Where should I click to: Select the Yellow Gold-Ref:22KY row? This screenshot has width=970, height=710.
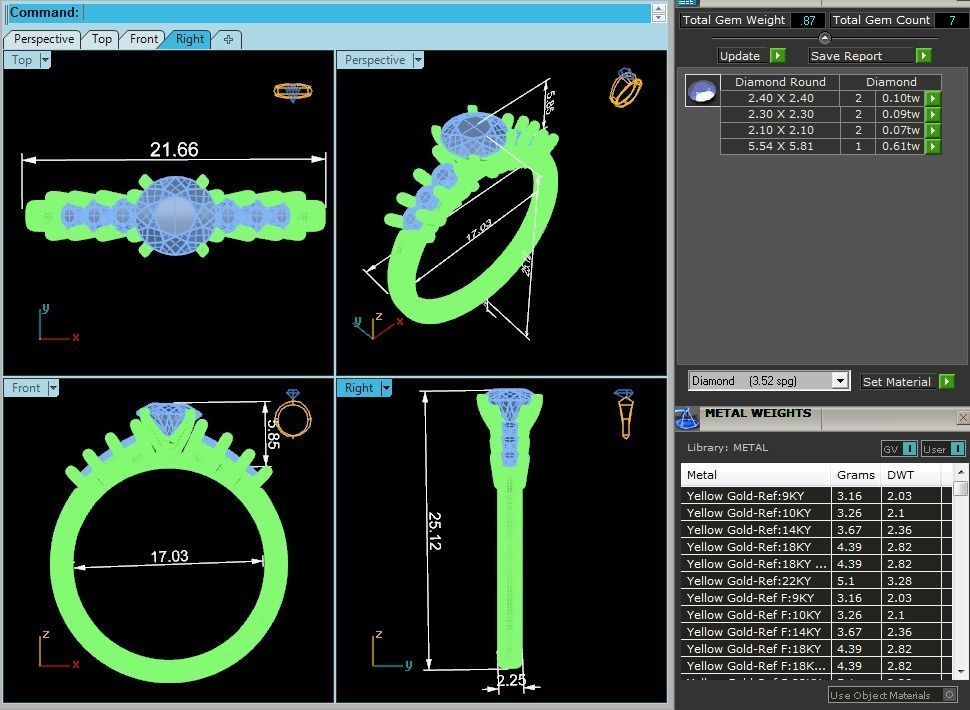click(x=817, y=581)
